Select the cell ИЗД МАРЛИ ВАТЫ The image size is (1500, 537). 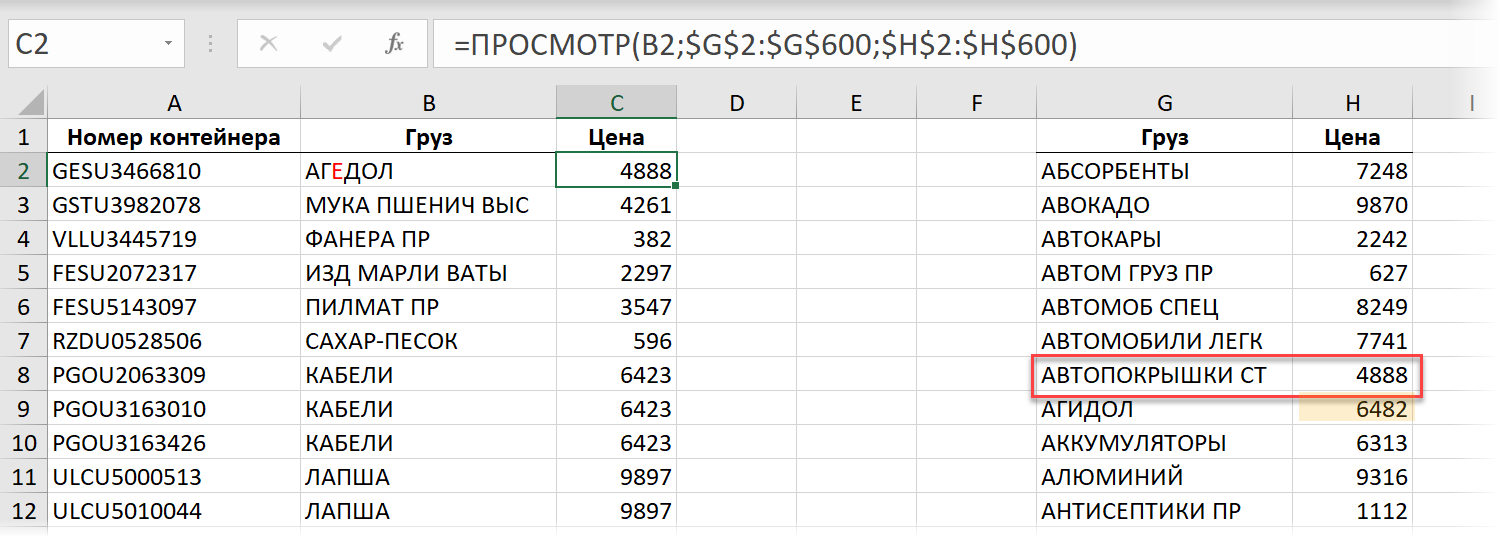[429, 273]
